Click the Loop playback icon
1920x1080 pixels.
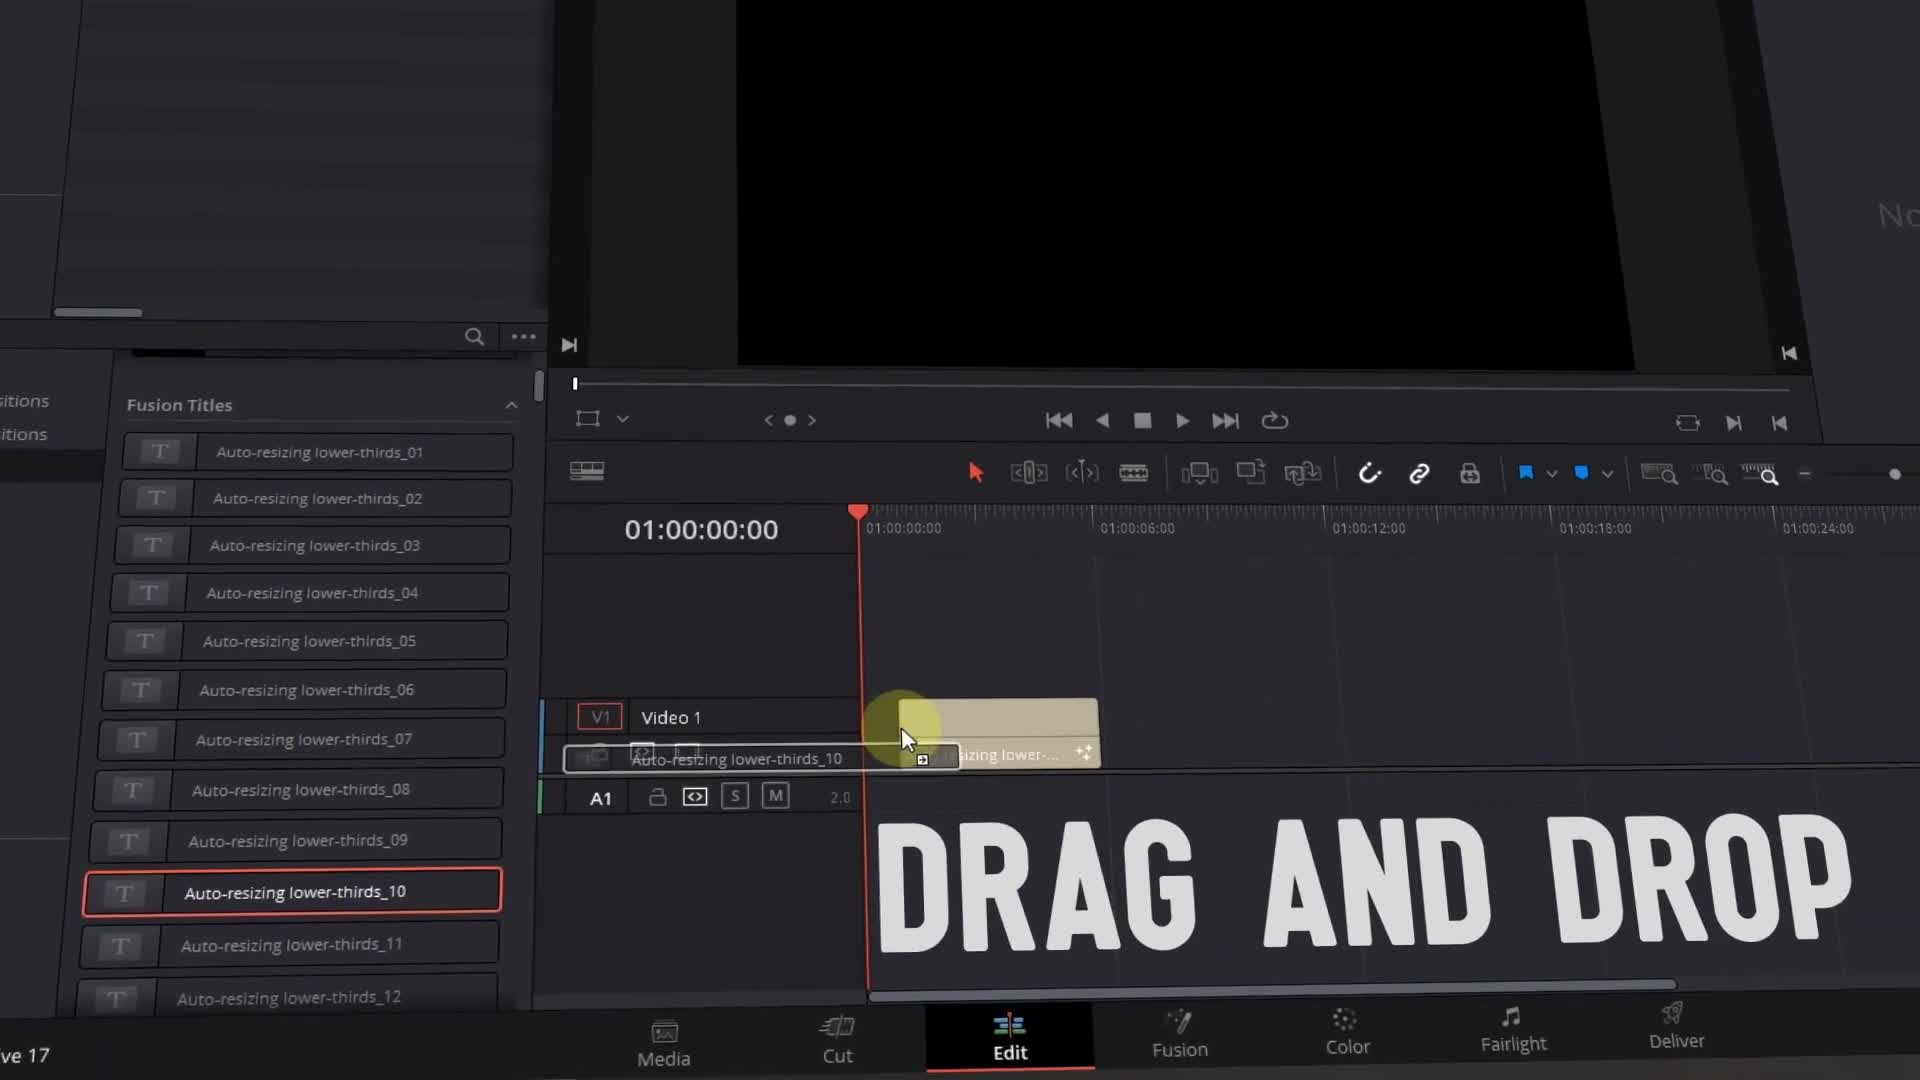(1274, 421)
